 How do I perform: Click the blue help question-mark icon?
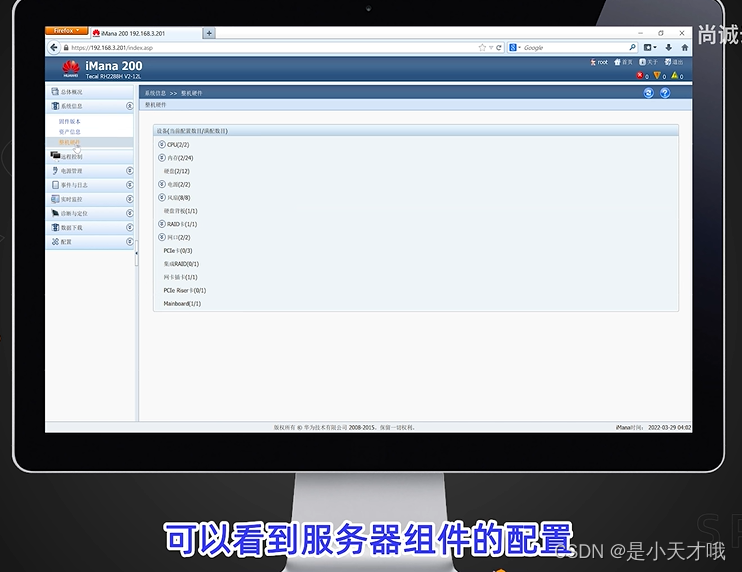(x=665, y=93)
